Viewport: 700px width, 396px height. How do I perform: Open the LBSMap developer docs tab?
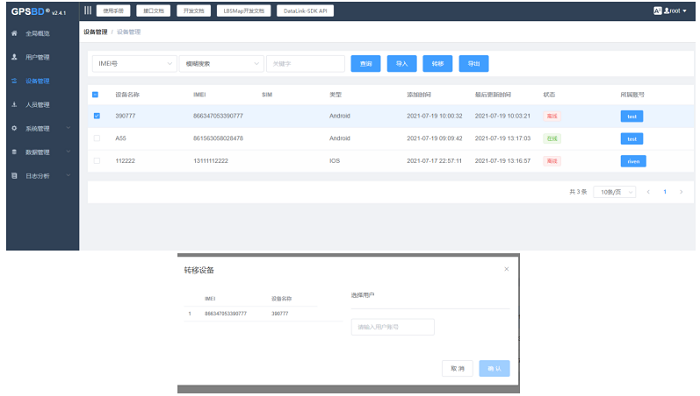click(244, 11)
